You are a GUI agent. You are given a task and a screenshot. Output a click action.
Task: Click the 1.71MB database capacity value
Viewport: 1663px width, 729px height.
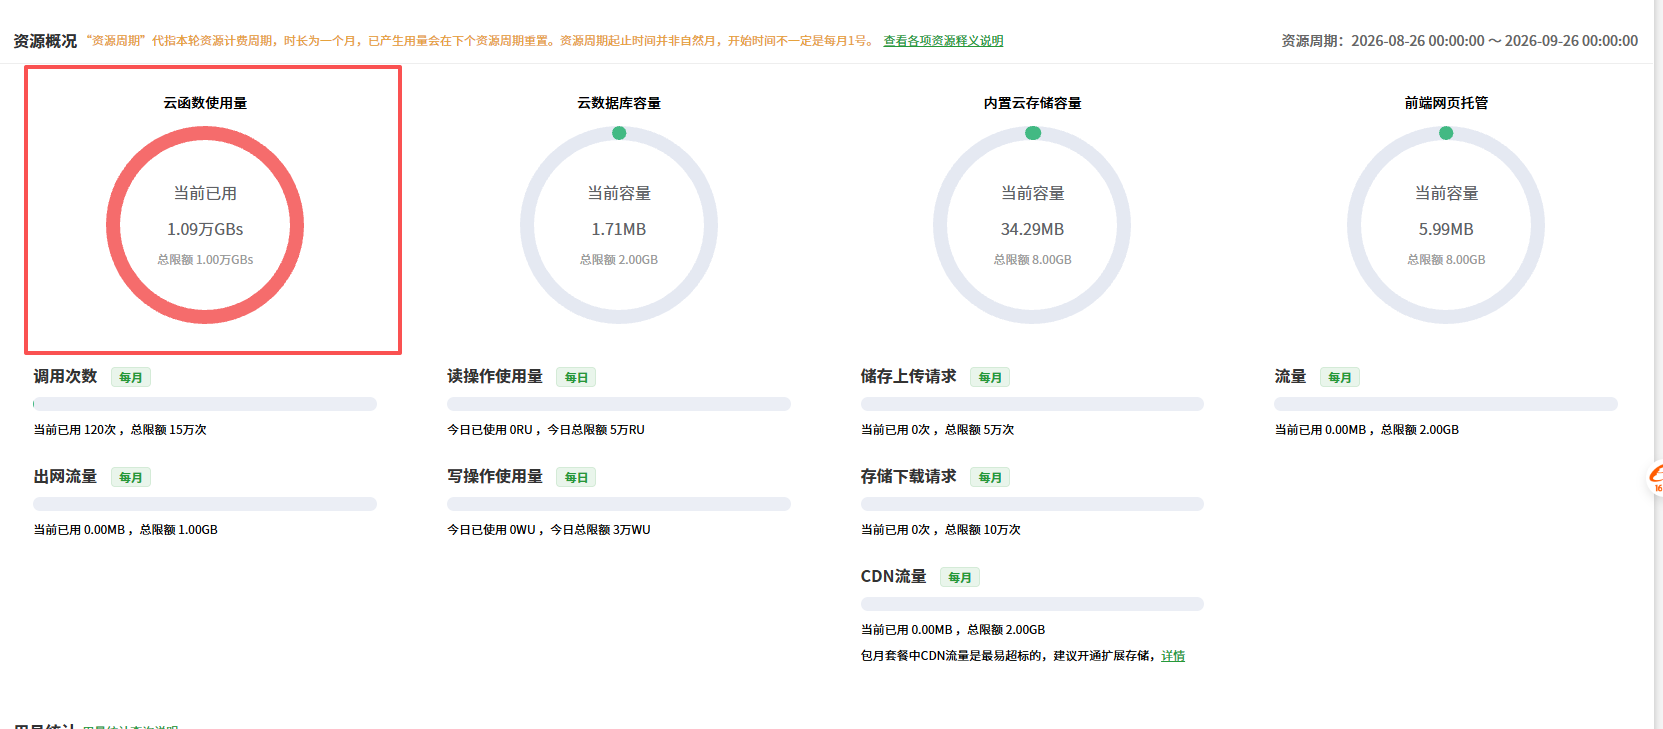619,229
